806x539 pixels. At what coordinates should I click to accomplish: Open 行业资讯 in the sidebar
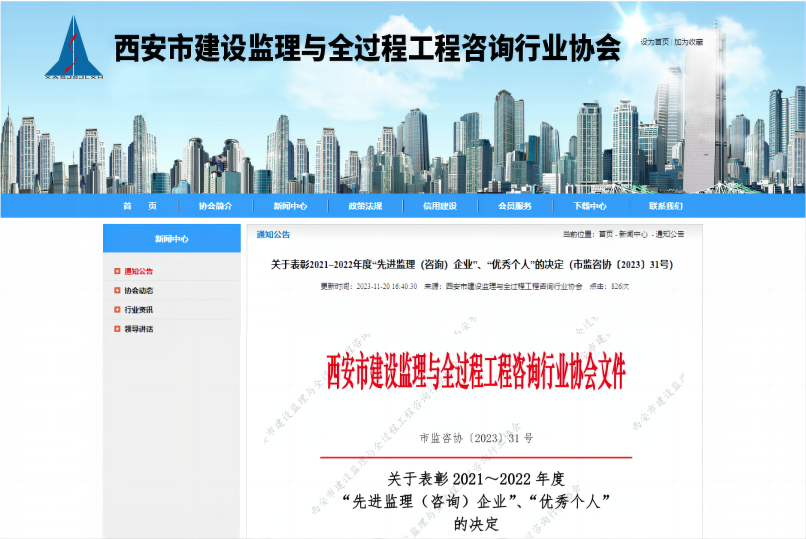[x=138, y=309]
